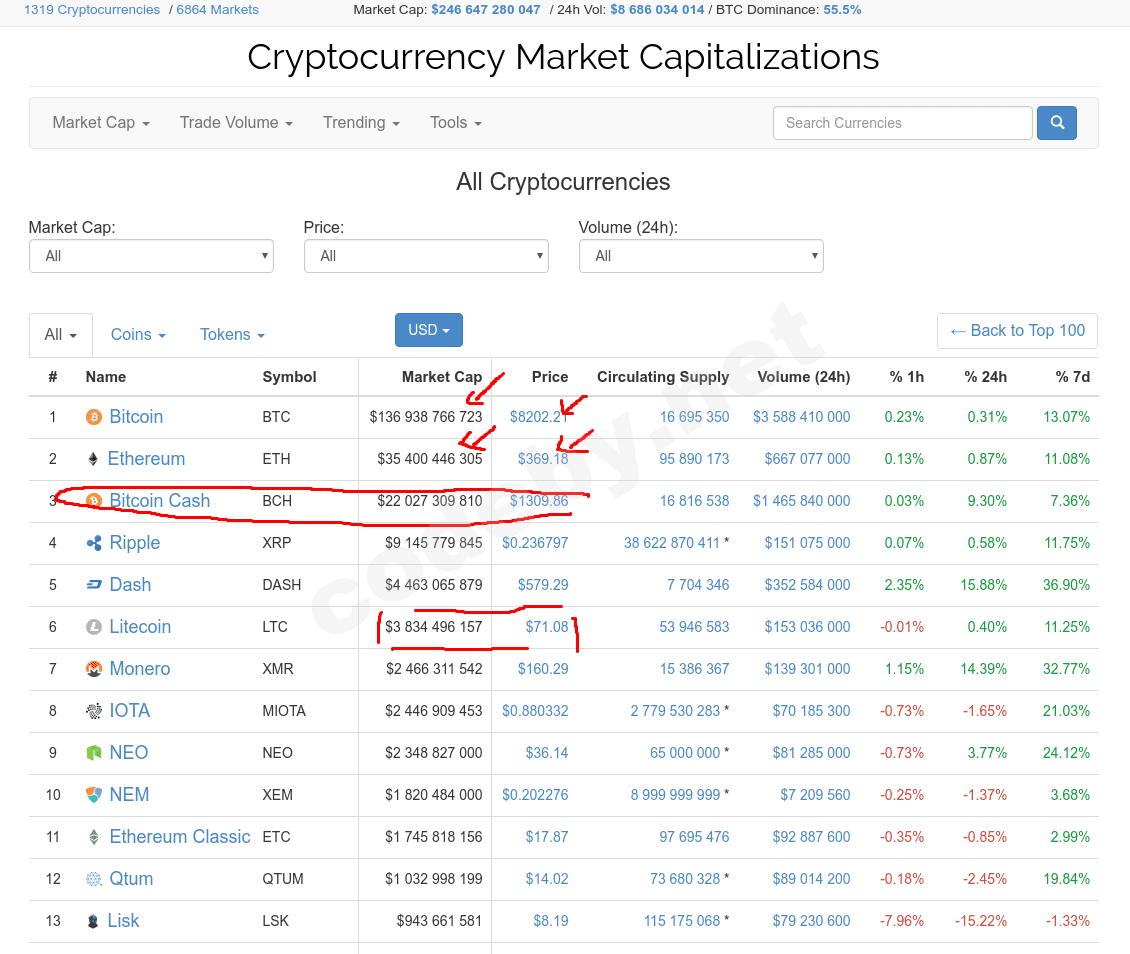Click Ethereum volume $667 077 000
1130x954 pixels.
pos(807,459)
